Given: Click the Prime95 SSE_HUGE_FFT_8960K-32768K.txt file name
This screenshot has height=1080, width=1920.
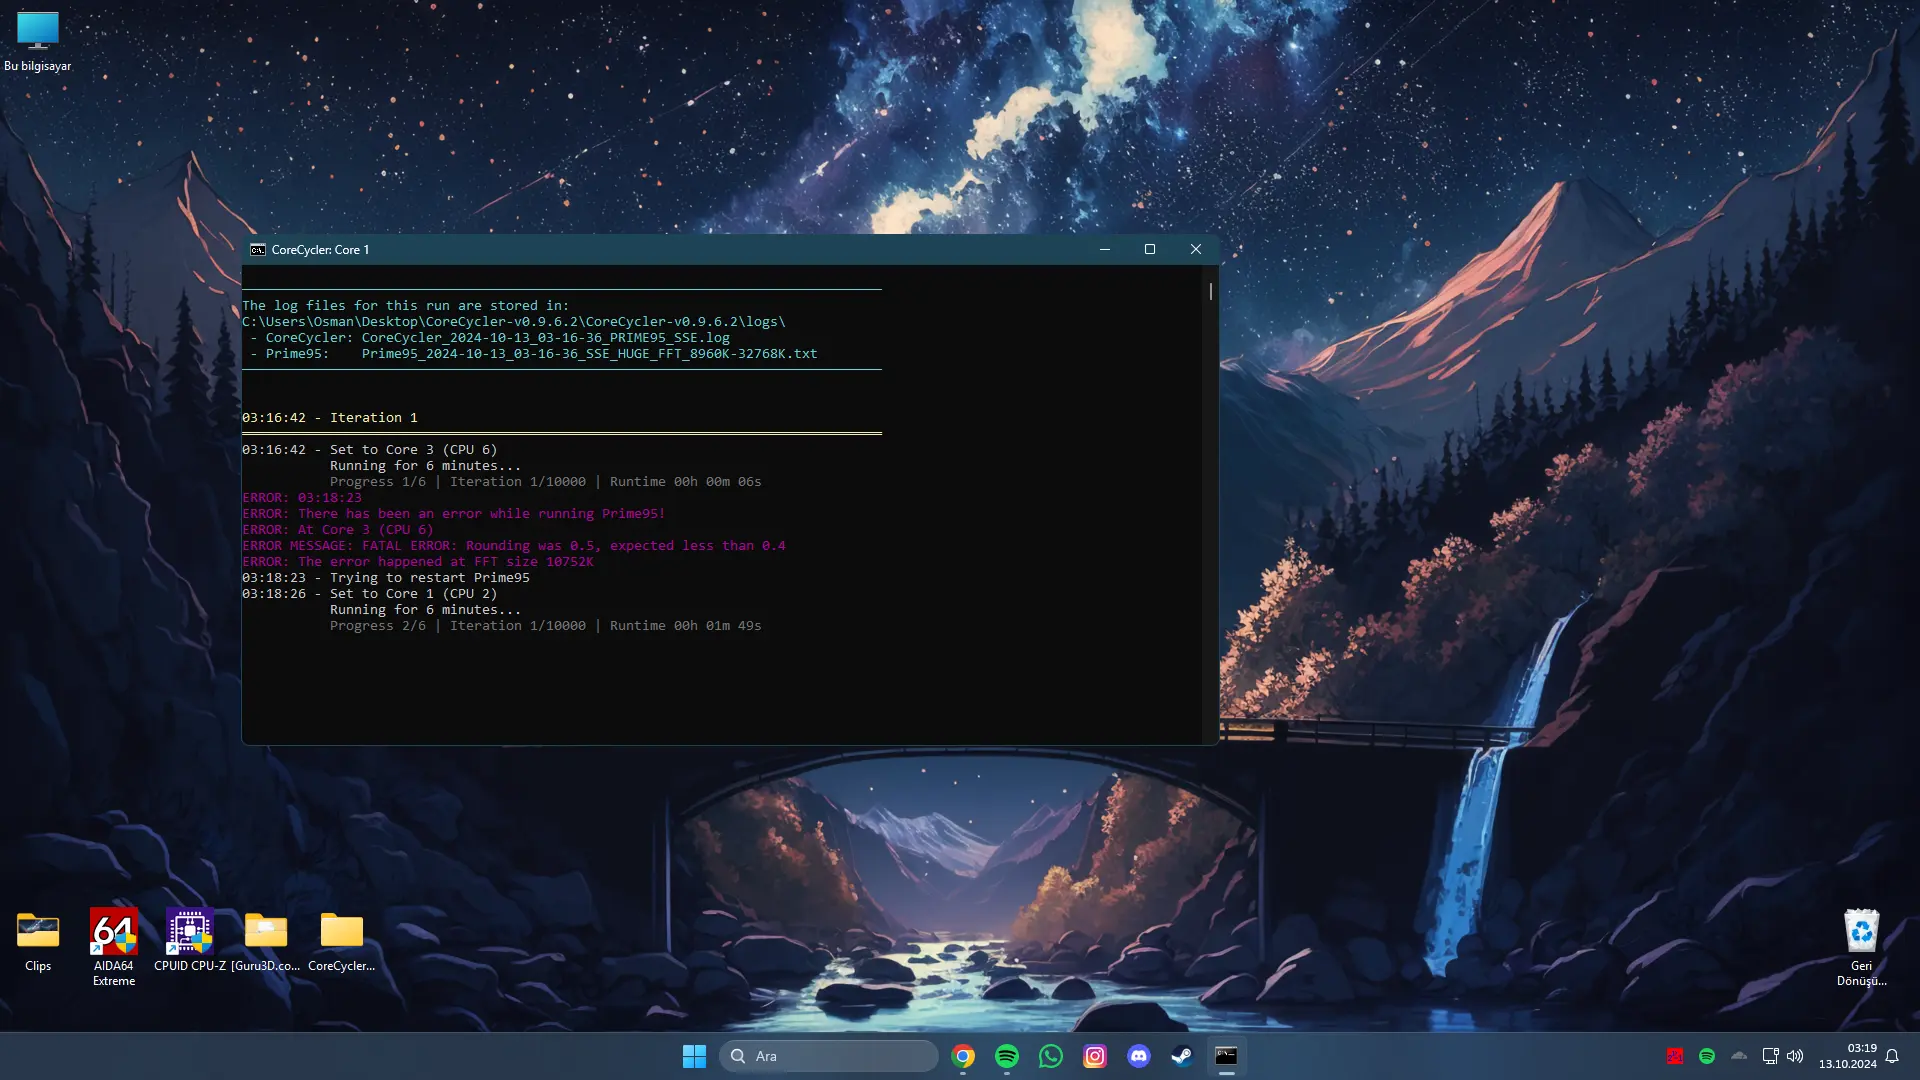Looking at the screenshot, I should point(590,354).
